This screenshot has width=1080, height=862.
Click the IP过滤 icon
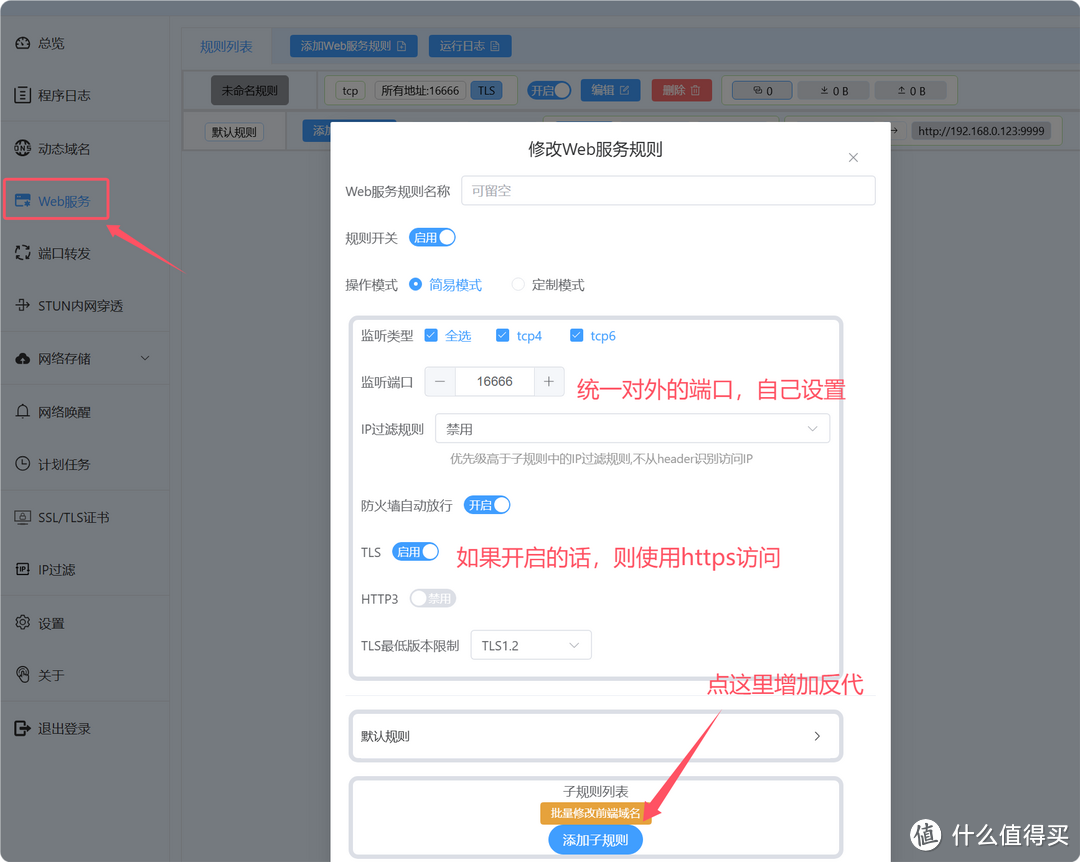[x=23, y=569]
